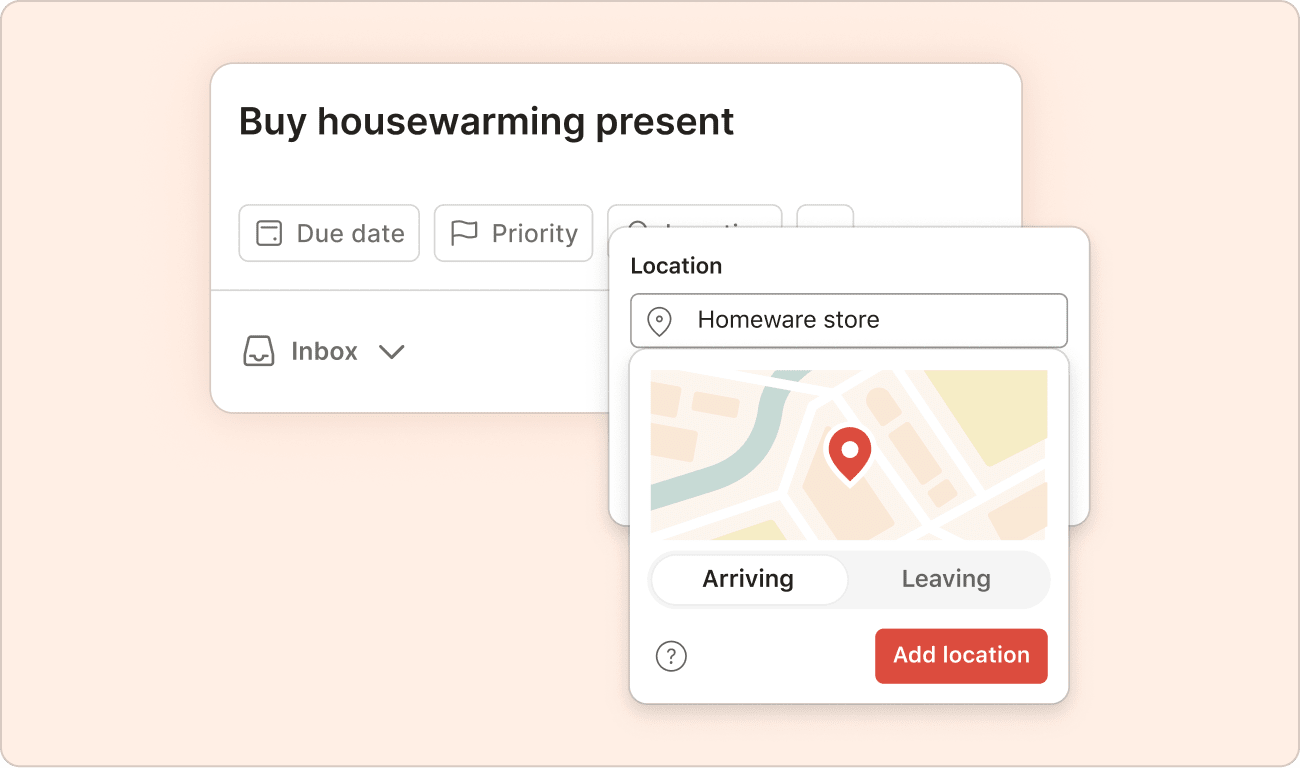Click the pin icon in the location field
Image resolution: width=1300 pixels, height=768 pixels.
click(x=659, y=322)
